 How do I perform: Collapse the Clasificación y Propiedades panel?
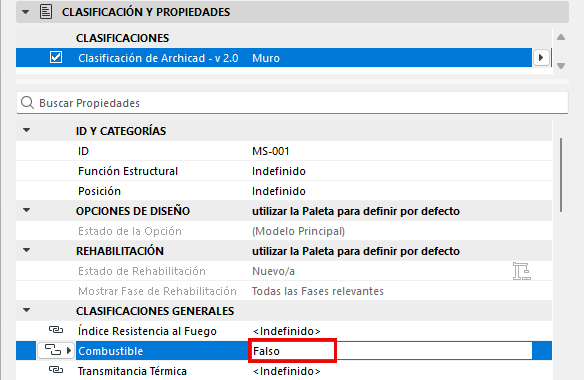[25, 12]
